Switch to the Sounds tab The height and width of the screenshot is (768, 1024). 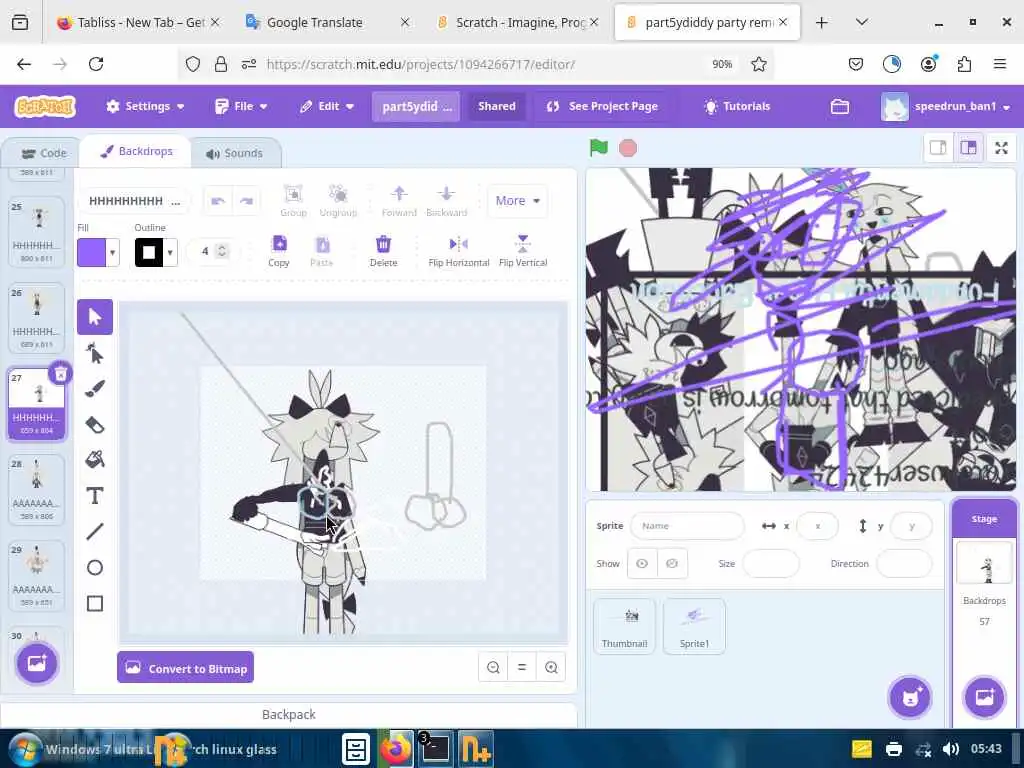[234, 153]
